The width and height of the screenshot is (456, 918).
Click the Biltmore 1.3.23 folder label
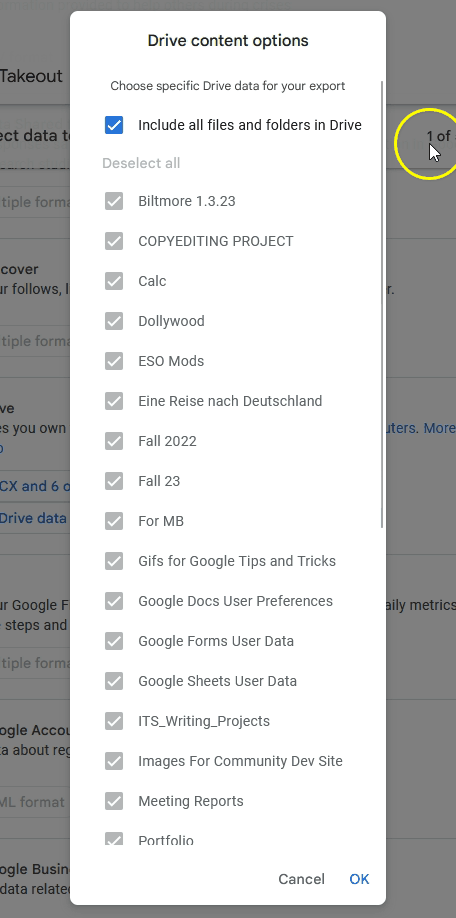click(x=187, y=201)
